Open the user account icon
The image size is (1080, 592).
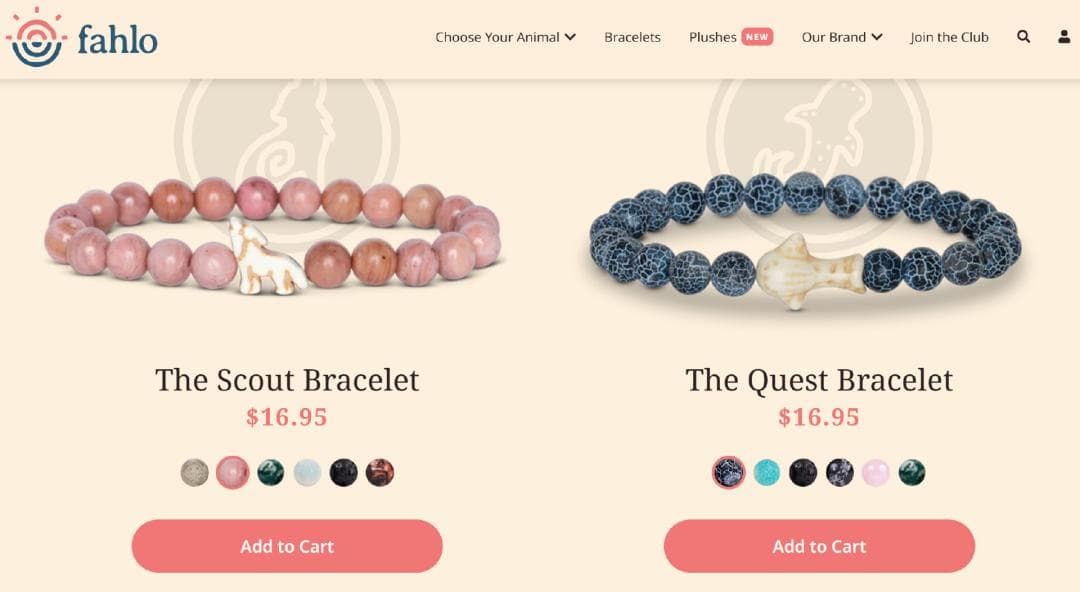click(1064, 37)
